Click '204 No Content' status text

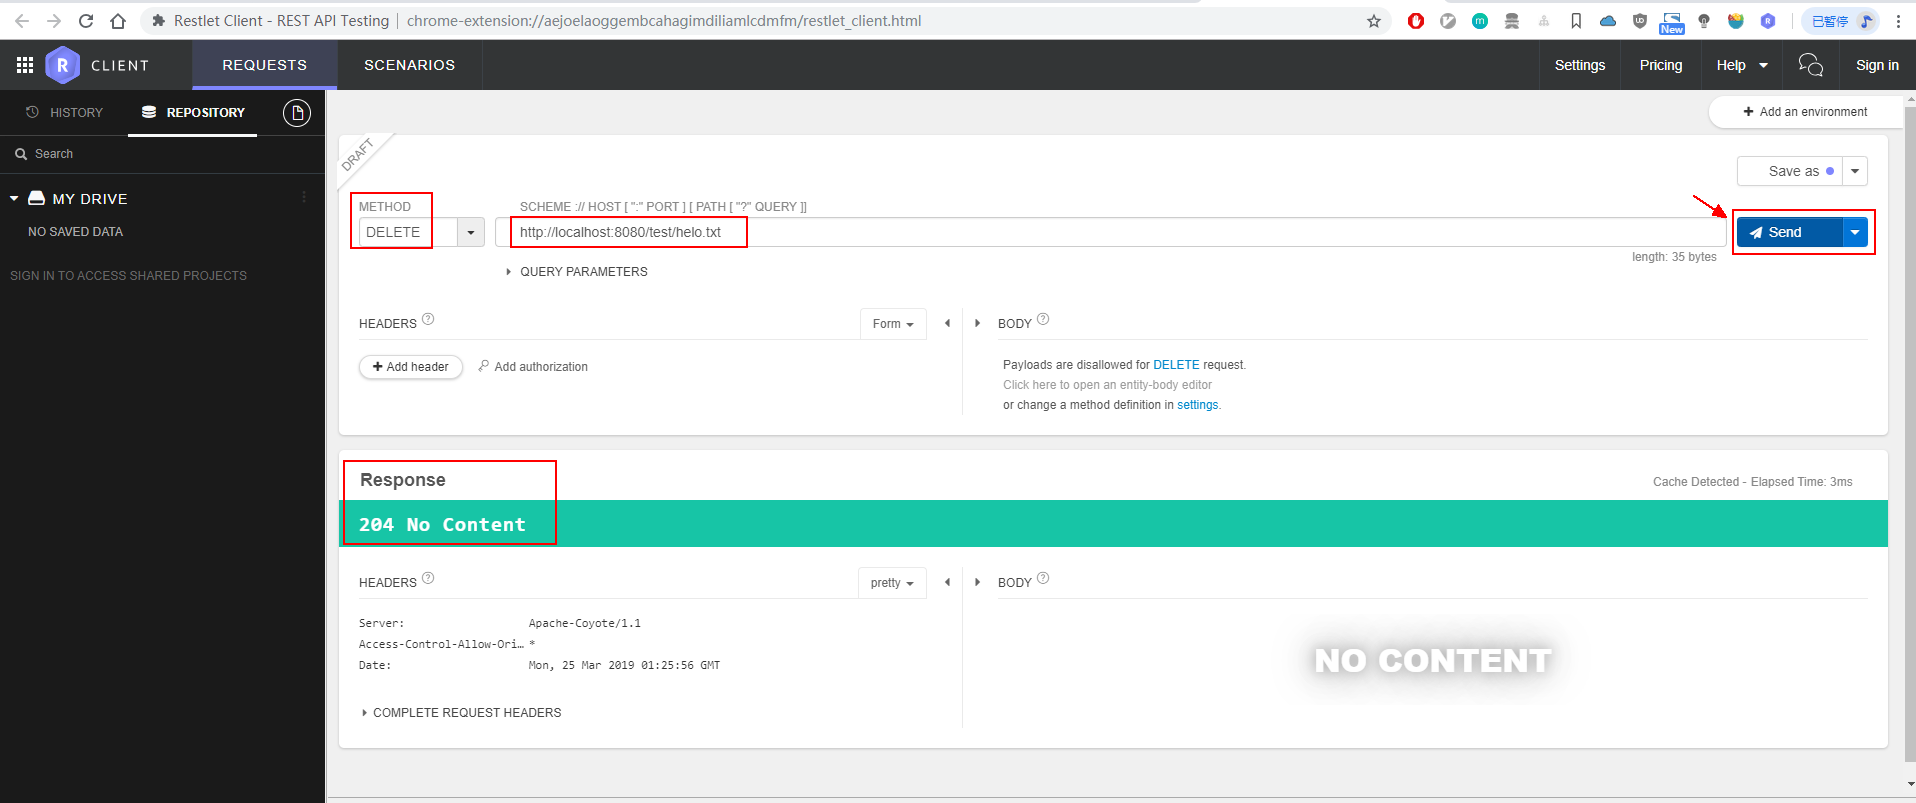pos(442,524)
